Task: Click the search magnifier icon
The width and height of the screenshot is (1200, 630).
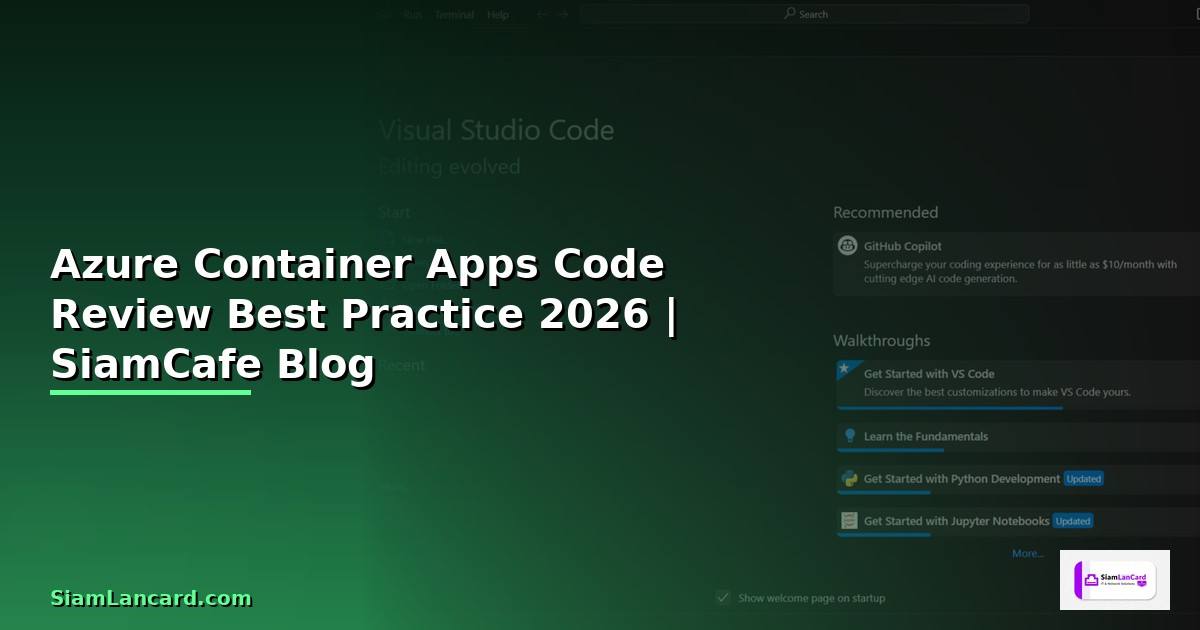Action: pyautogui.click(x=790, y=14)
